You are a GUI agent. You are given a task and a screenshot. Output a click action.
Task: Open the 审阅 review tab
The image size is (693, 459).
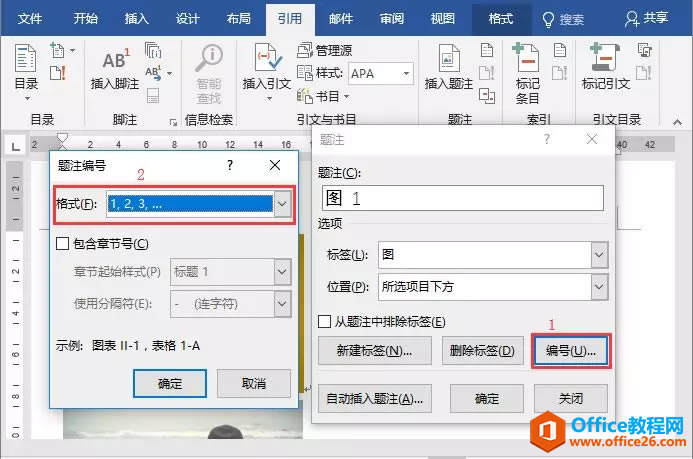point(392,19)
